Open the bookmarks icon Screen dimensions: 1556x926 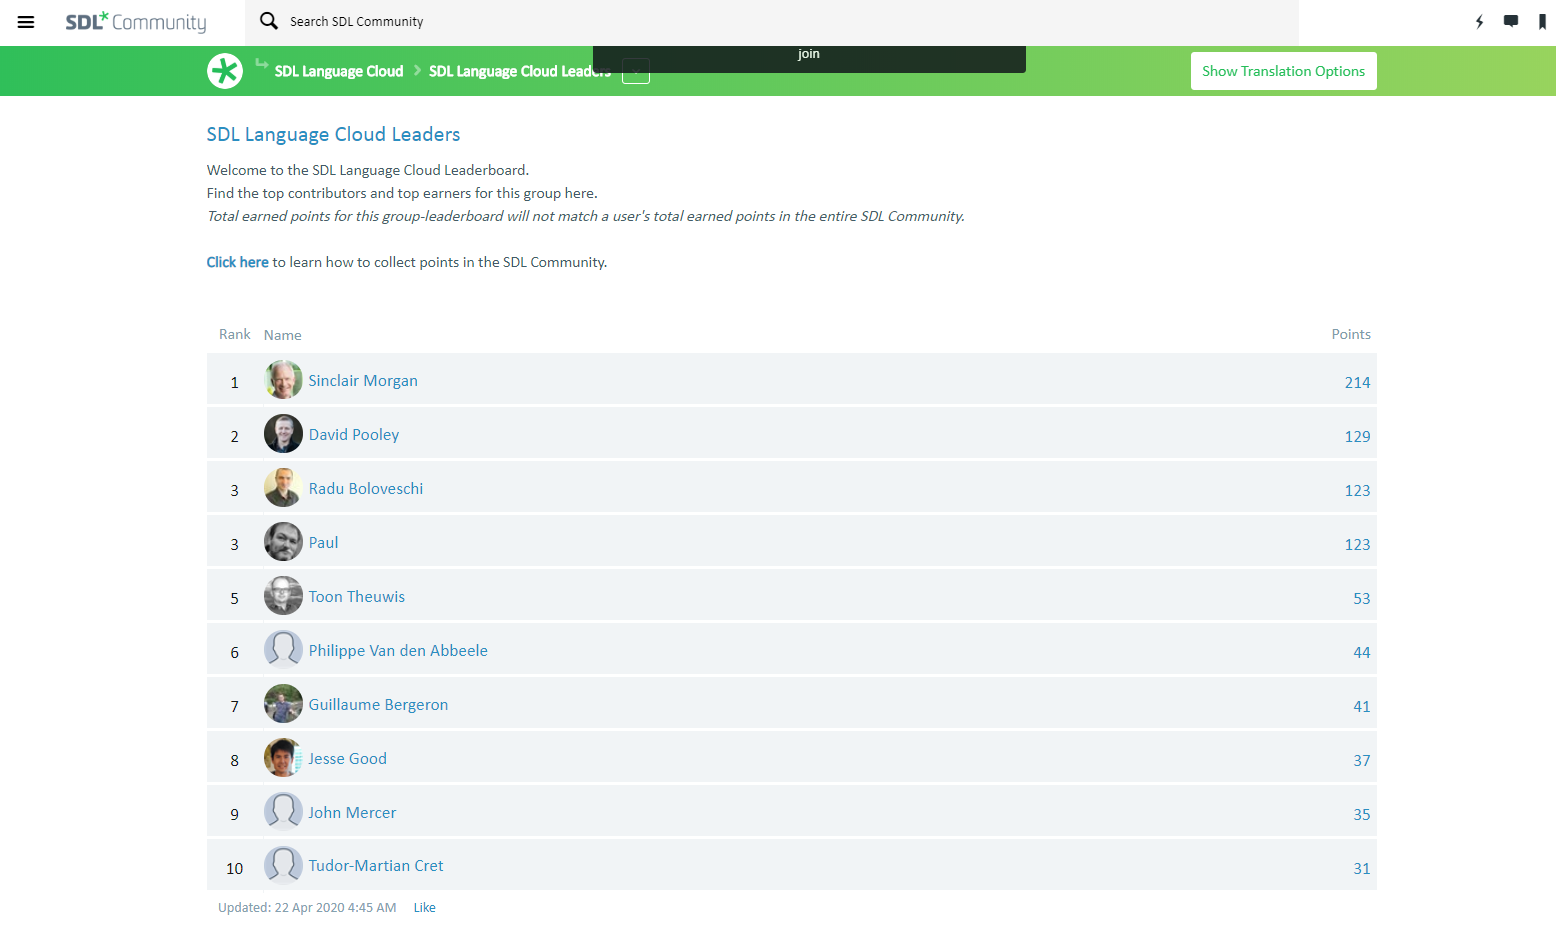[1542, 22]
